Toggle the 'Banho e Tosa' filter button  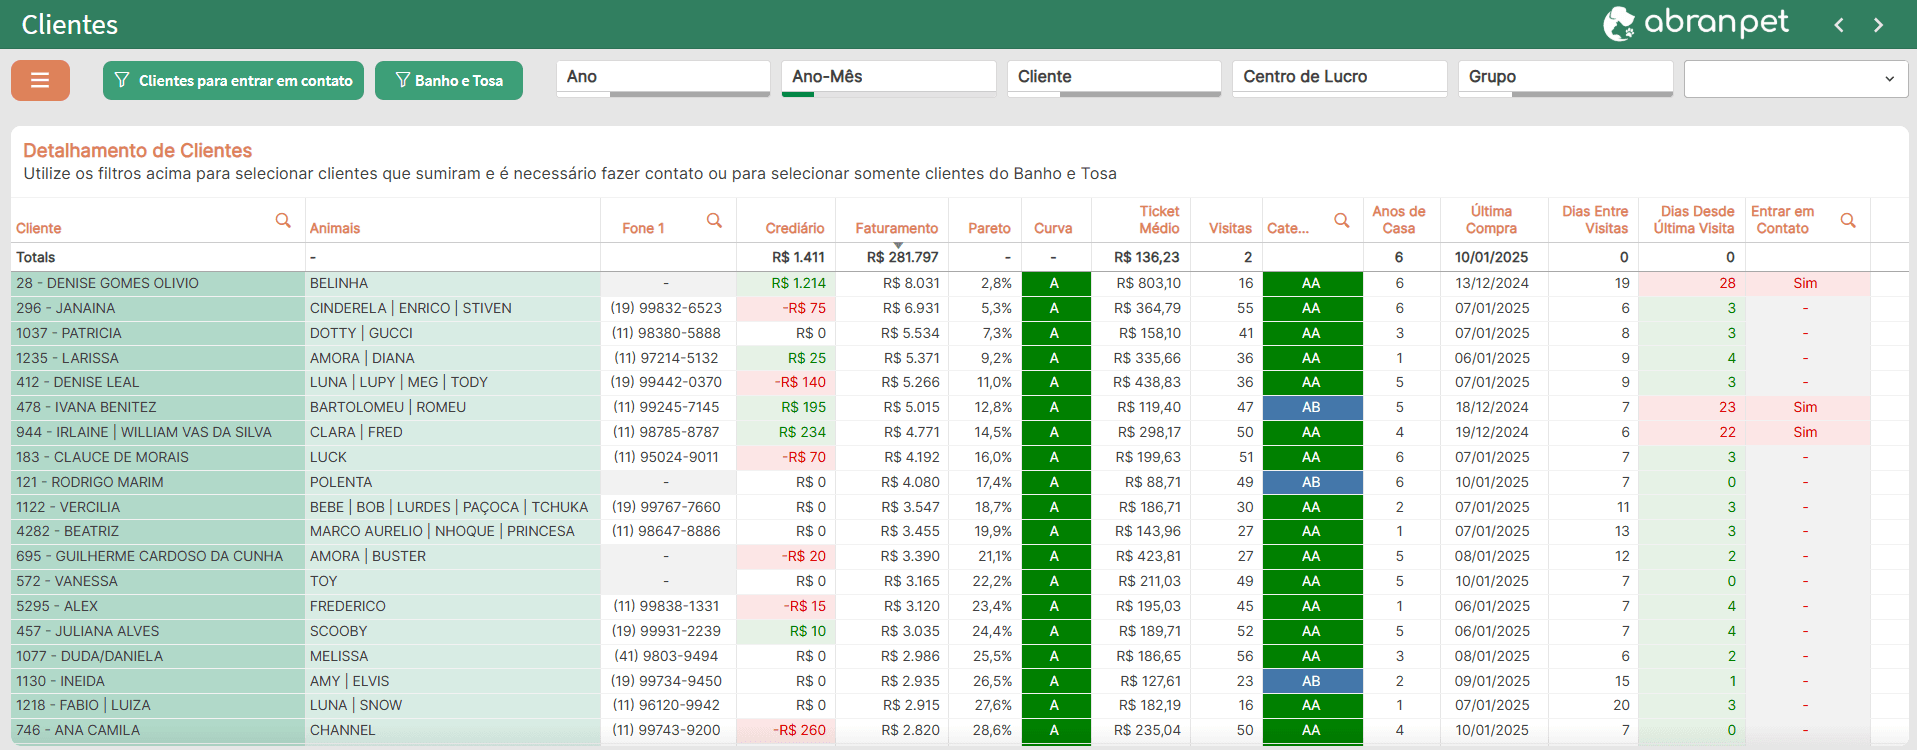[x=449, y=80]
